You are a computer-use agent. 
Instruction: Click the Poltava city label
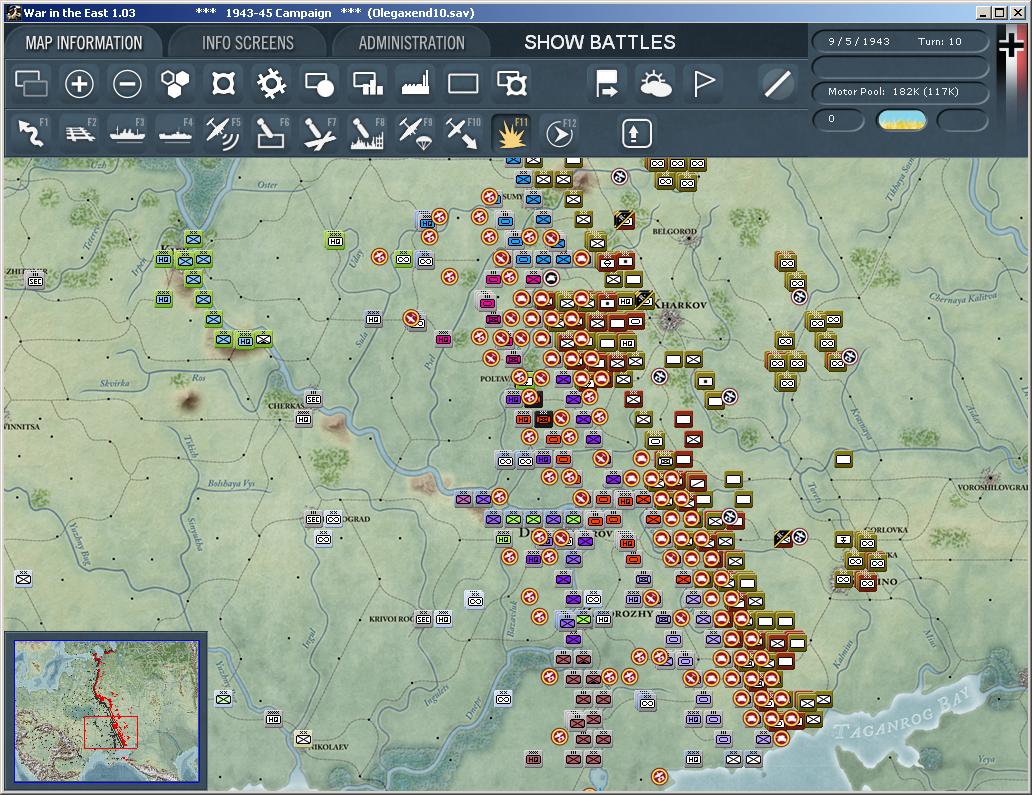(495, 379)
